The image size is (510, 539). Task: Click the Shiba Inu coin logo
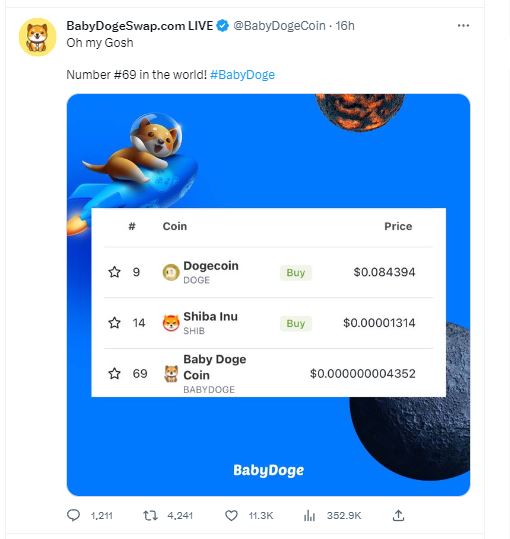pyautogui.click(x=171, y=323)
